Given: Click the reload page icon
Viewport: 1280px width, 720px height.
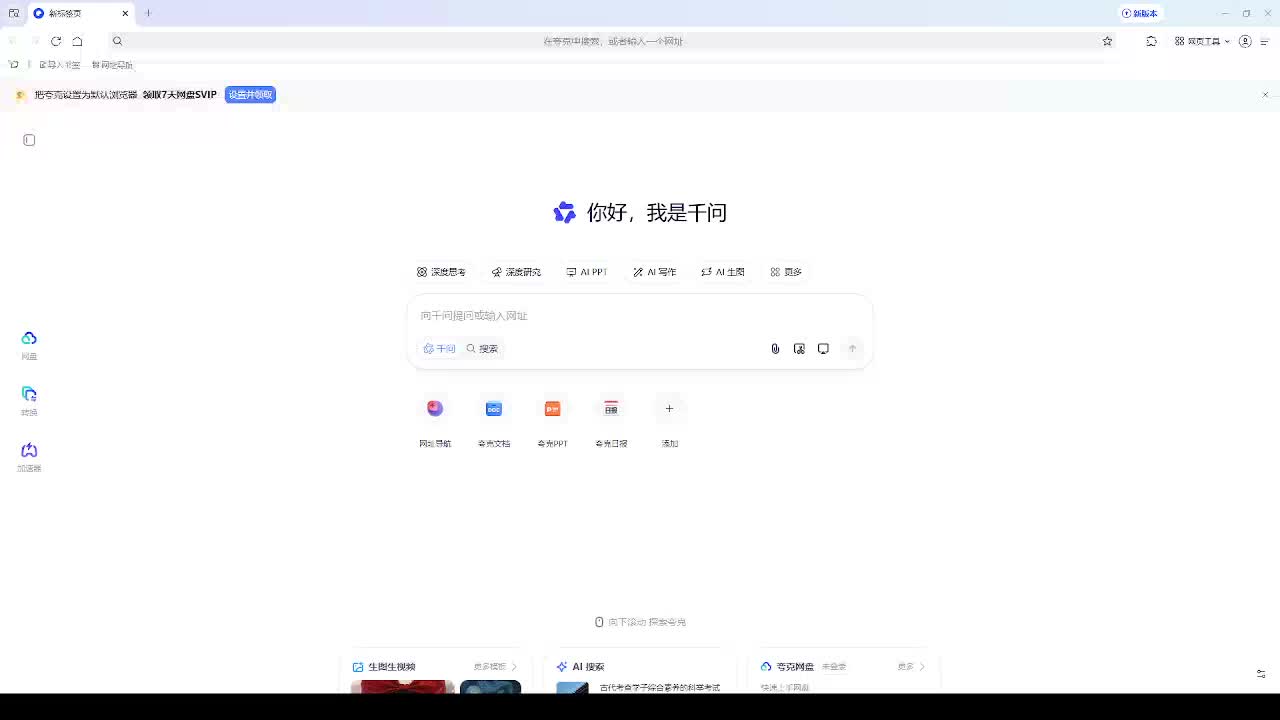Looking at the screenshot, I should pos(56,41).
